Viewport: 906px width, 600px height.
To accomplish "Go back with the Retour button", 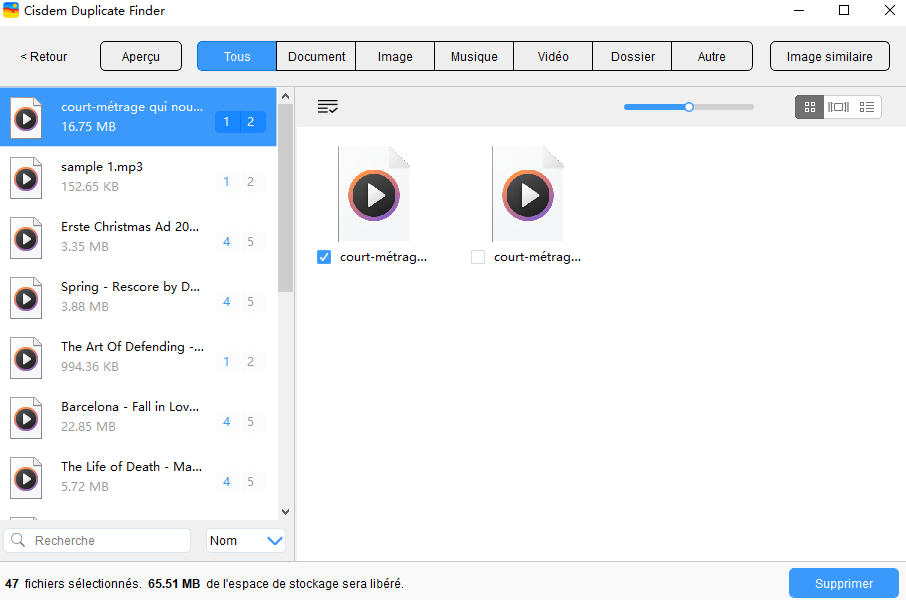I will 43,57.
